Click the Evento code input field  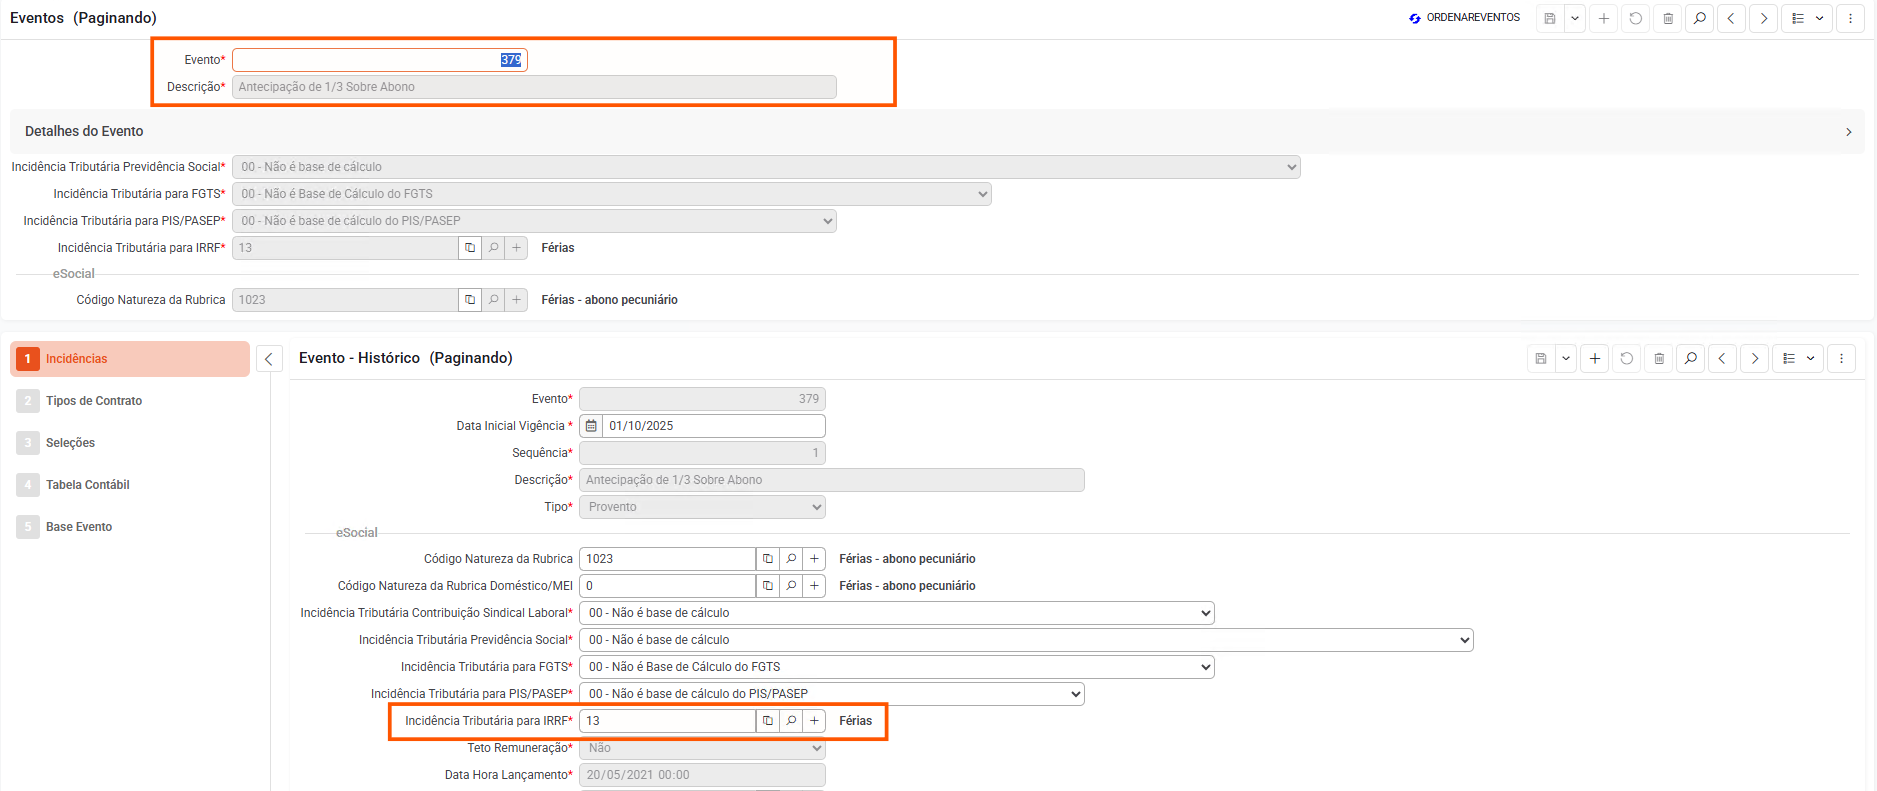[379, 60]
